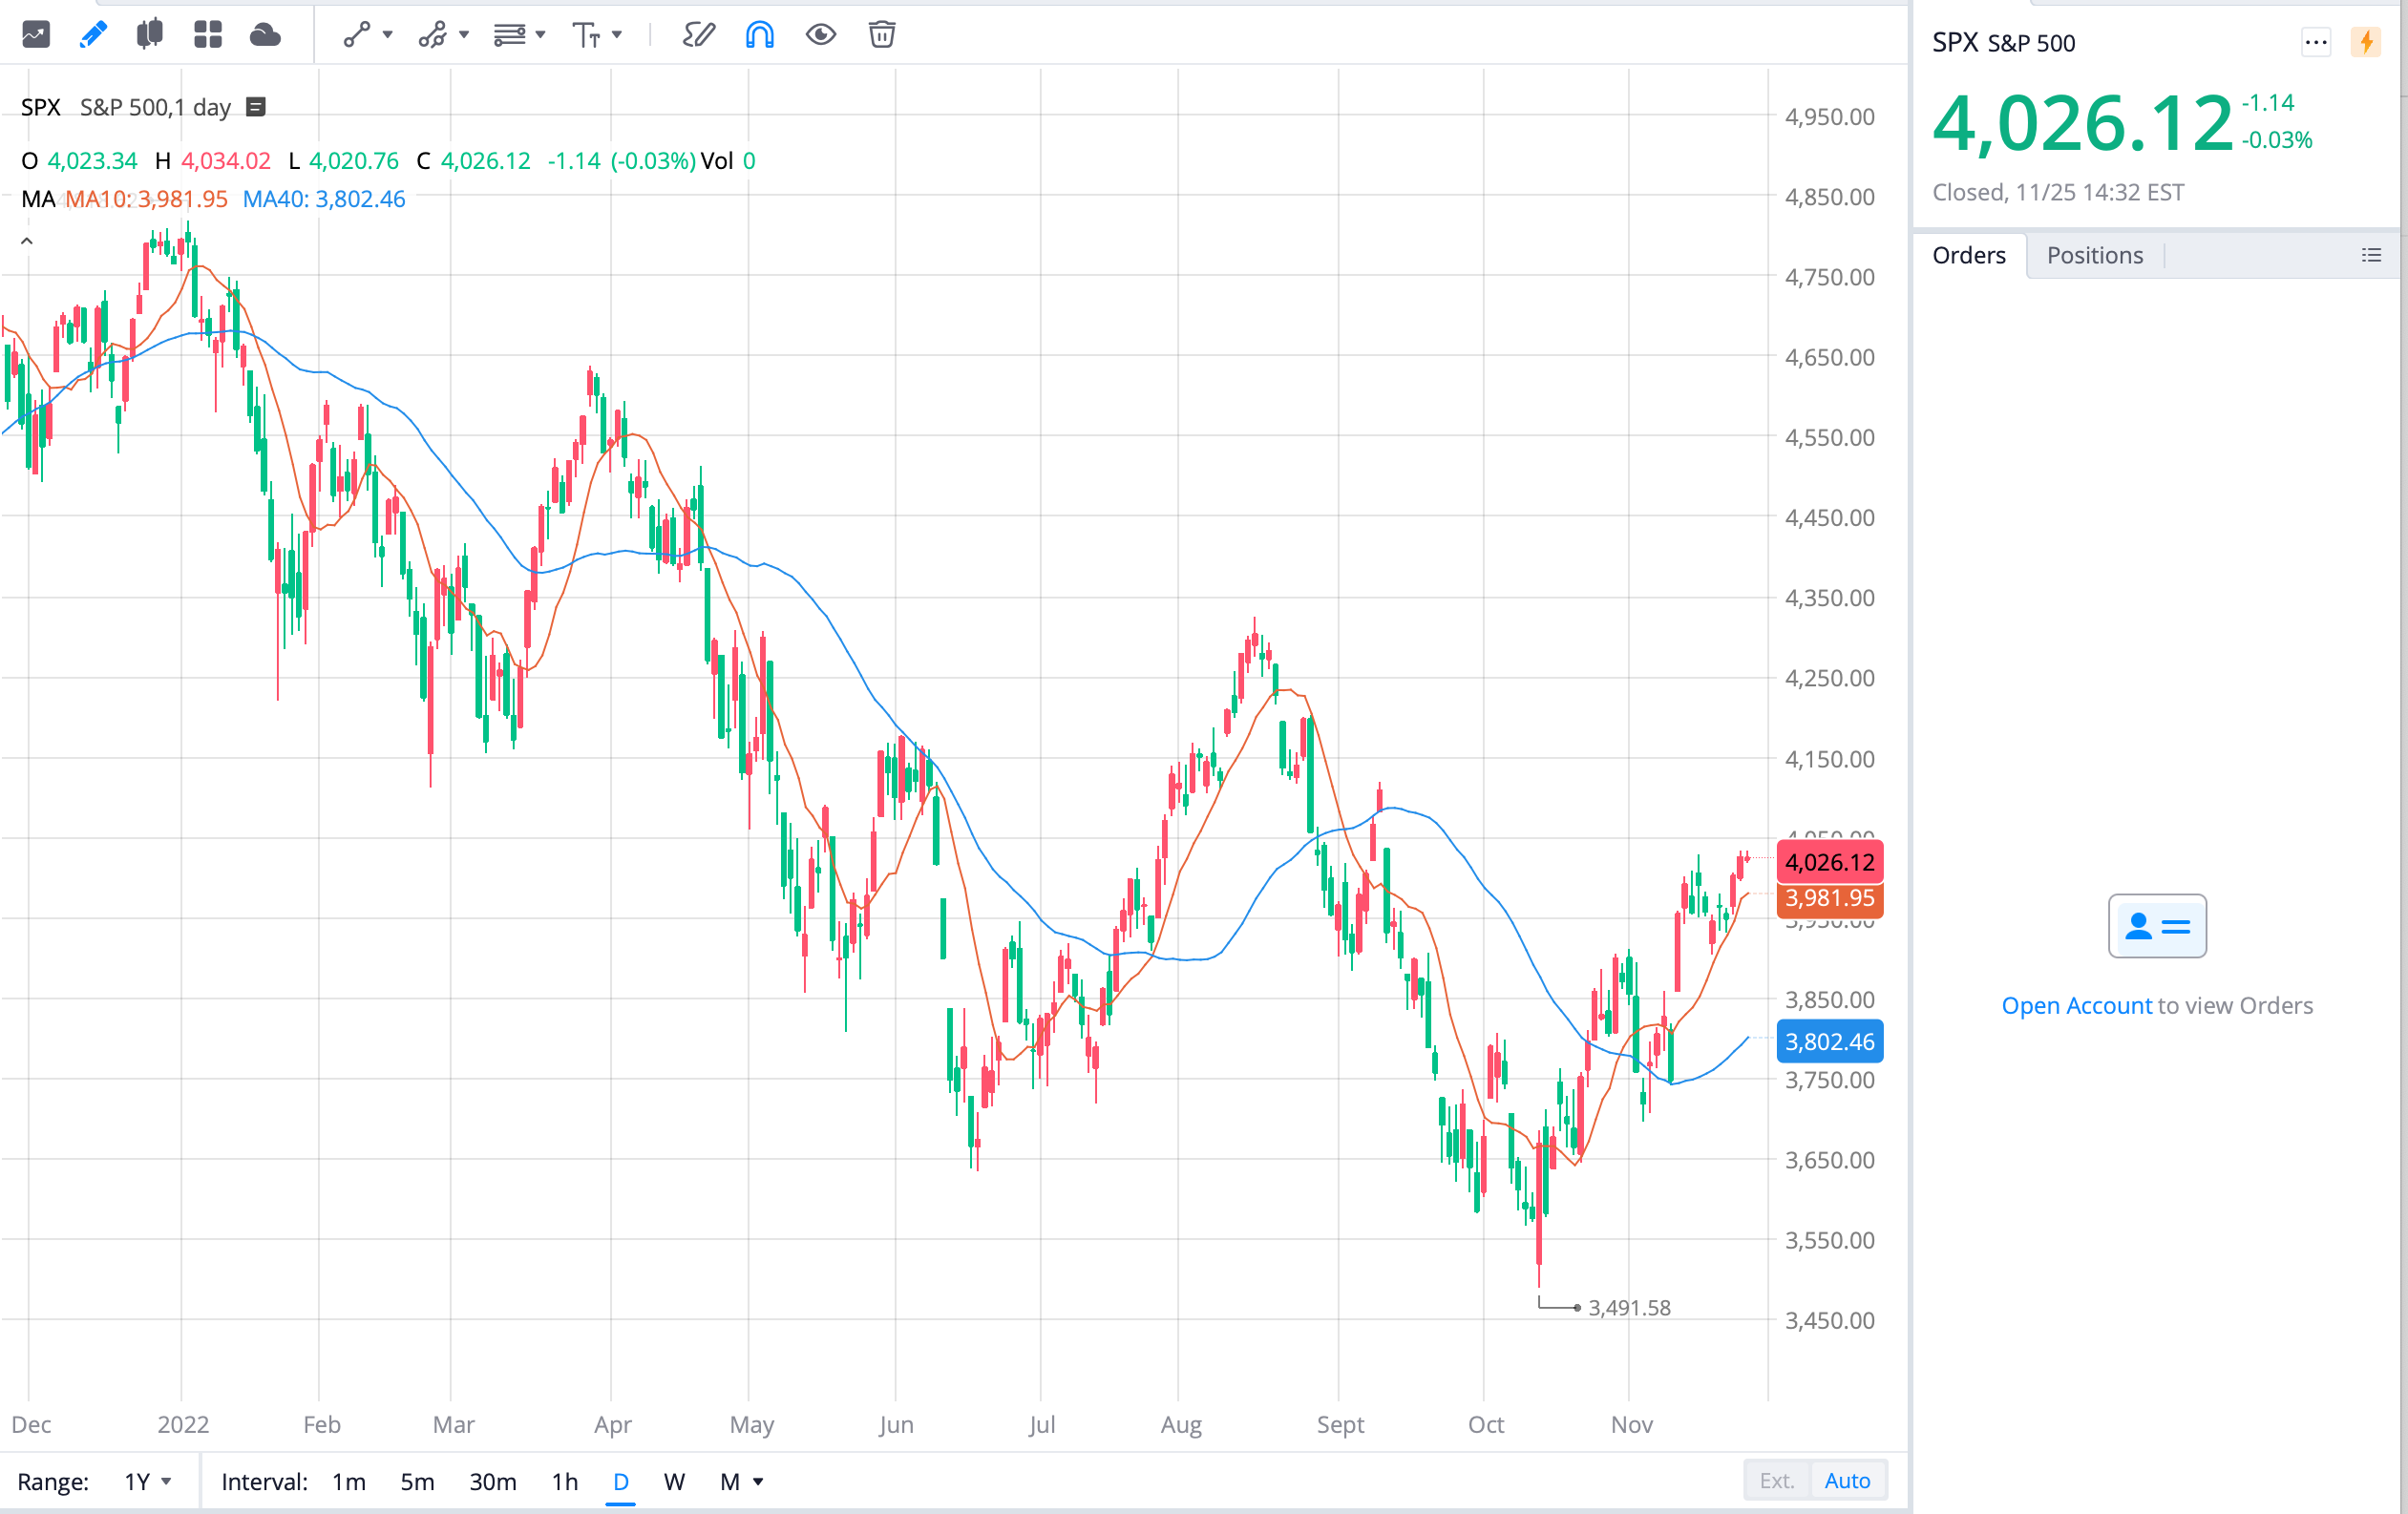Open the text annotation tool
This screenshot has height=1514, width=2408.
click(589, 35)
